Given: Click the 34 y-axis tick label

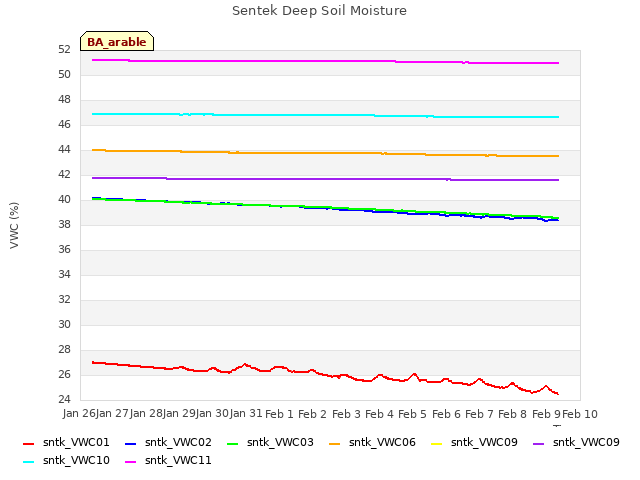Looking at the screenshot, I should [x=64, y=274].
